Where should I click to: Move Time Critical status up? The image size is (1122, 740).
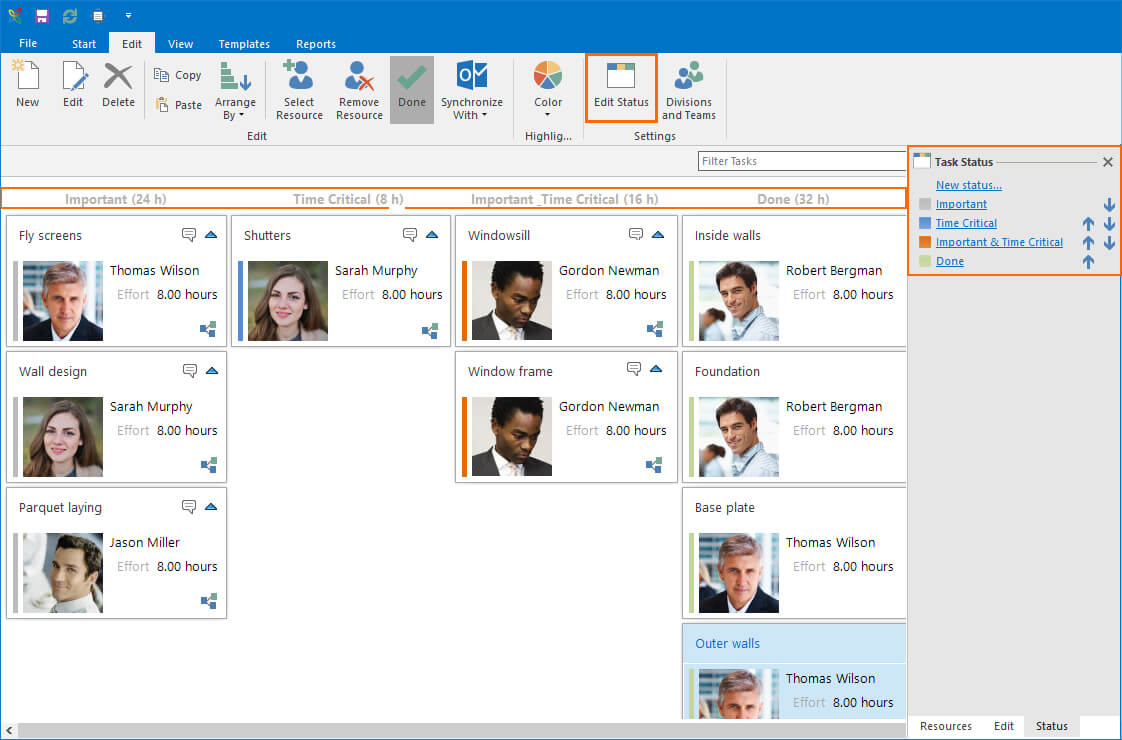pos(1088,223)
